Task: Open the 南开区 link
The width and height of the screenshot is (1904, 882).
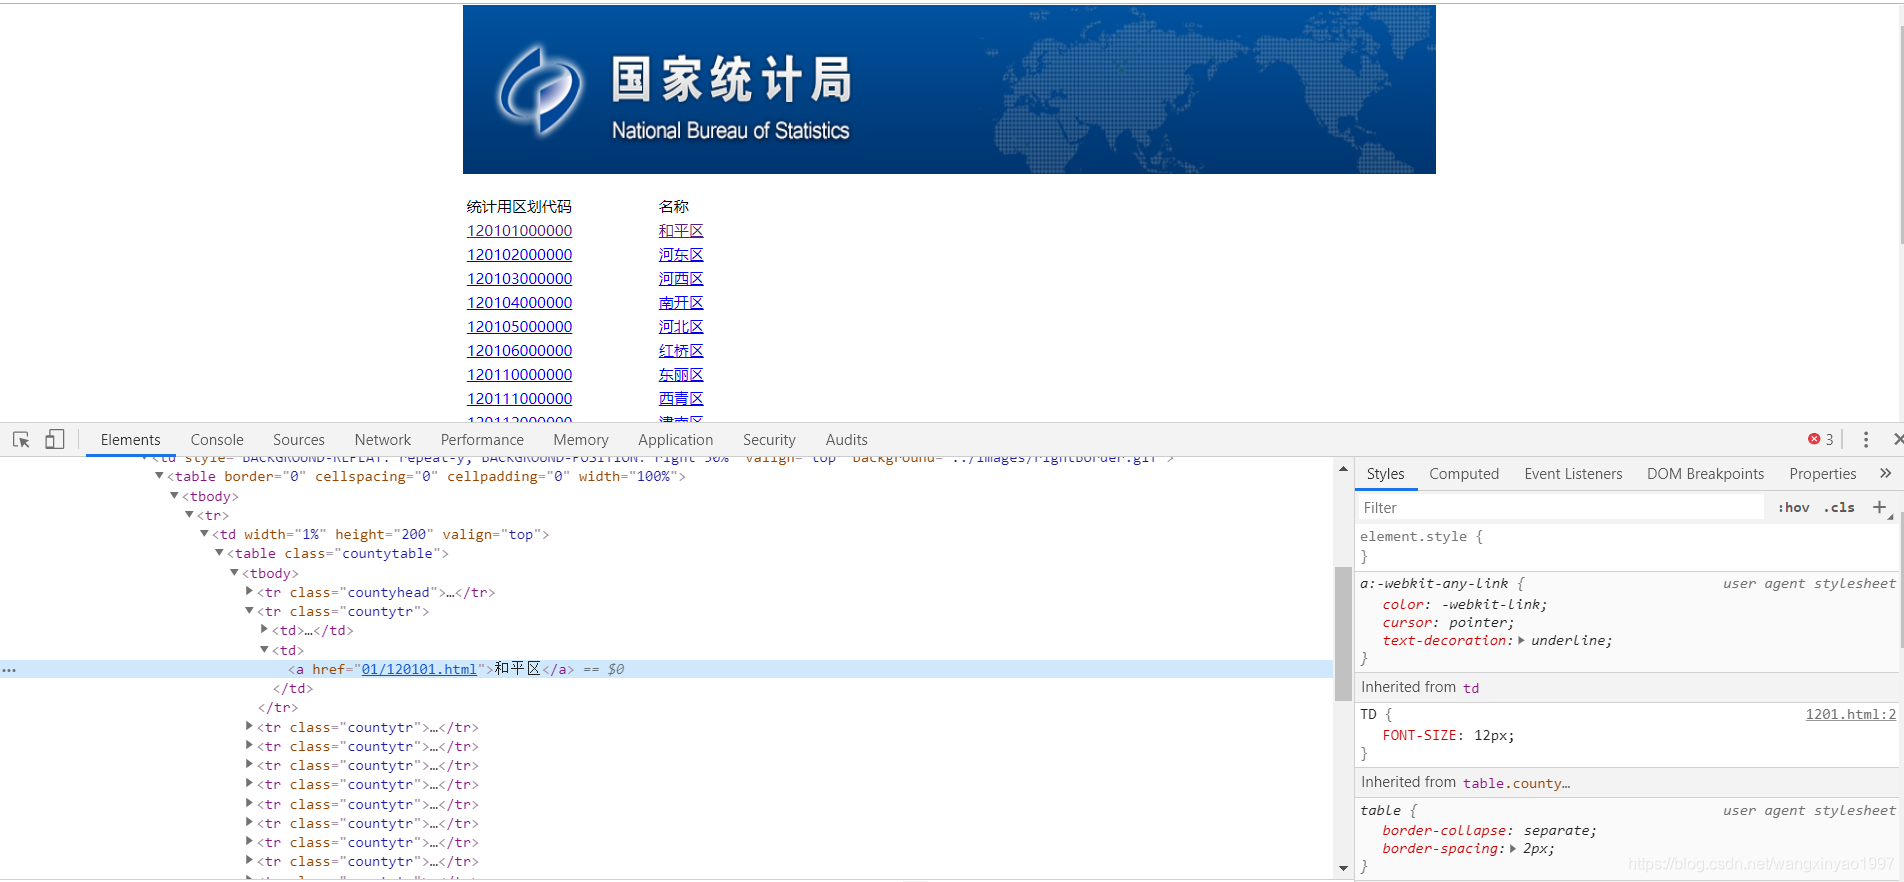Action: [x=681, y=303]
